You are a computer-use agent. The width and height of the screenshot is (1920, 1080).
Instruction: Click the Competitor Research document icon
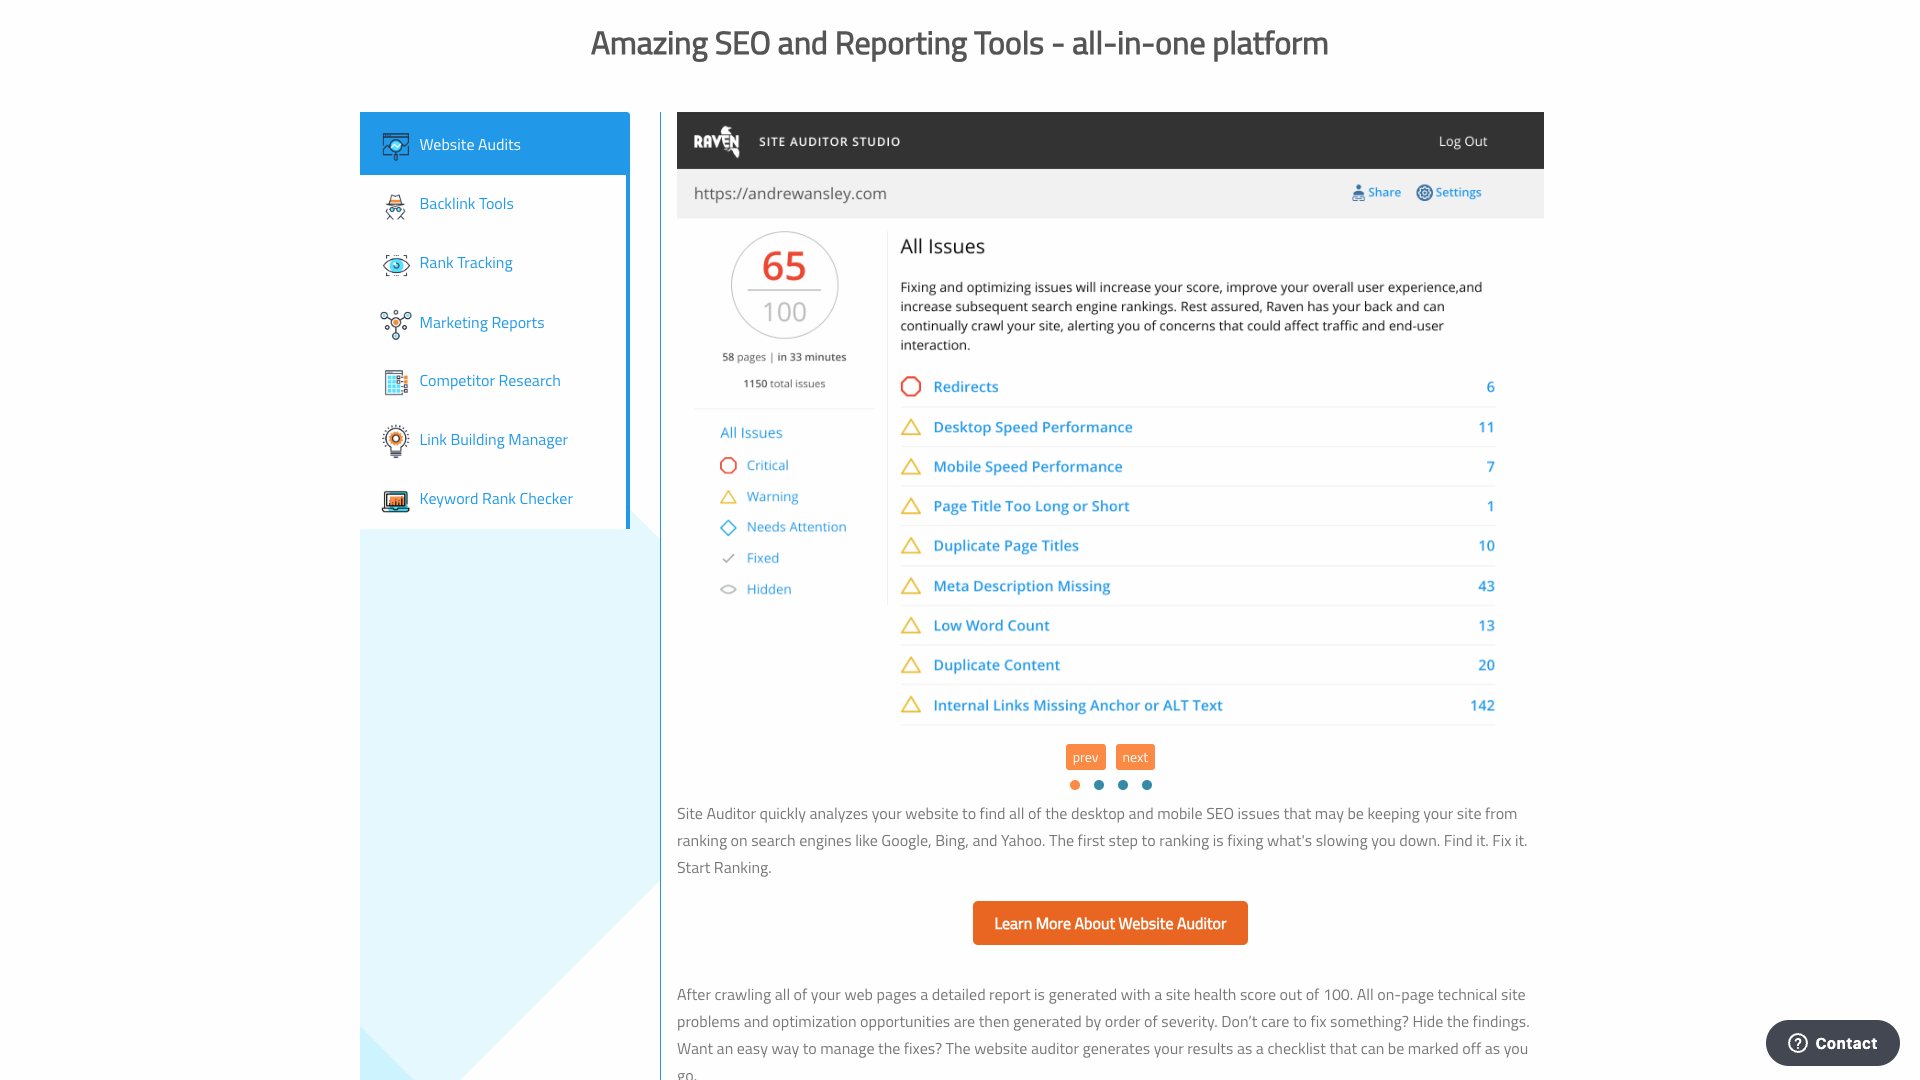(x=396, y=382)
